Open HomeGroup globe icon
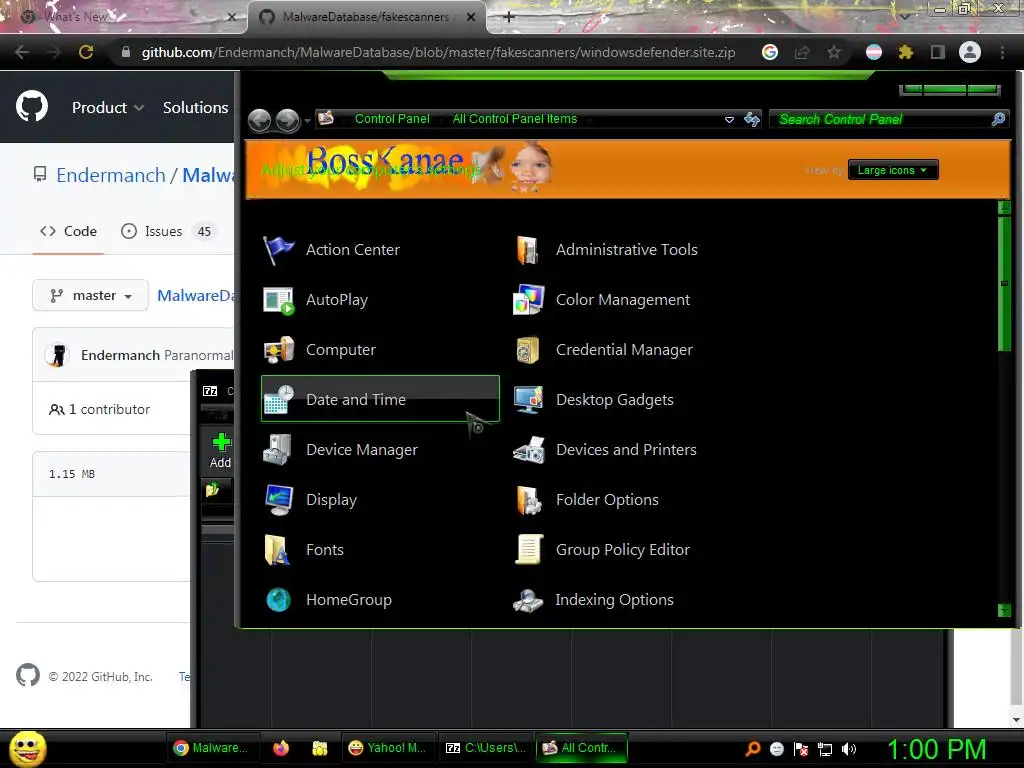This screenshot has width=1024, height=768. tap(278, 600)
